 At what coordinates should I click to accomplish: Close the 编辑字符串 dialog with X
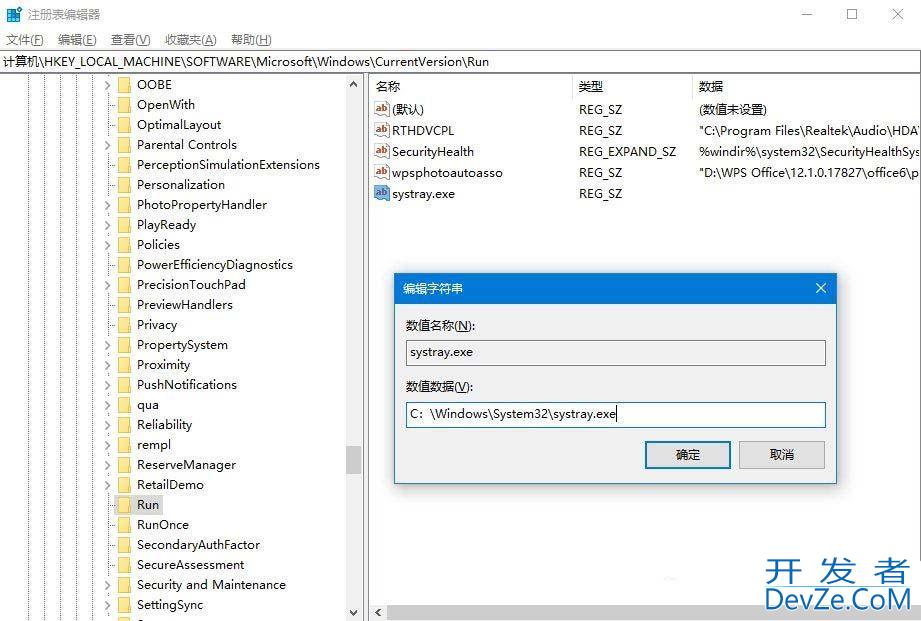(820, 289)
